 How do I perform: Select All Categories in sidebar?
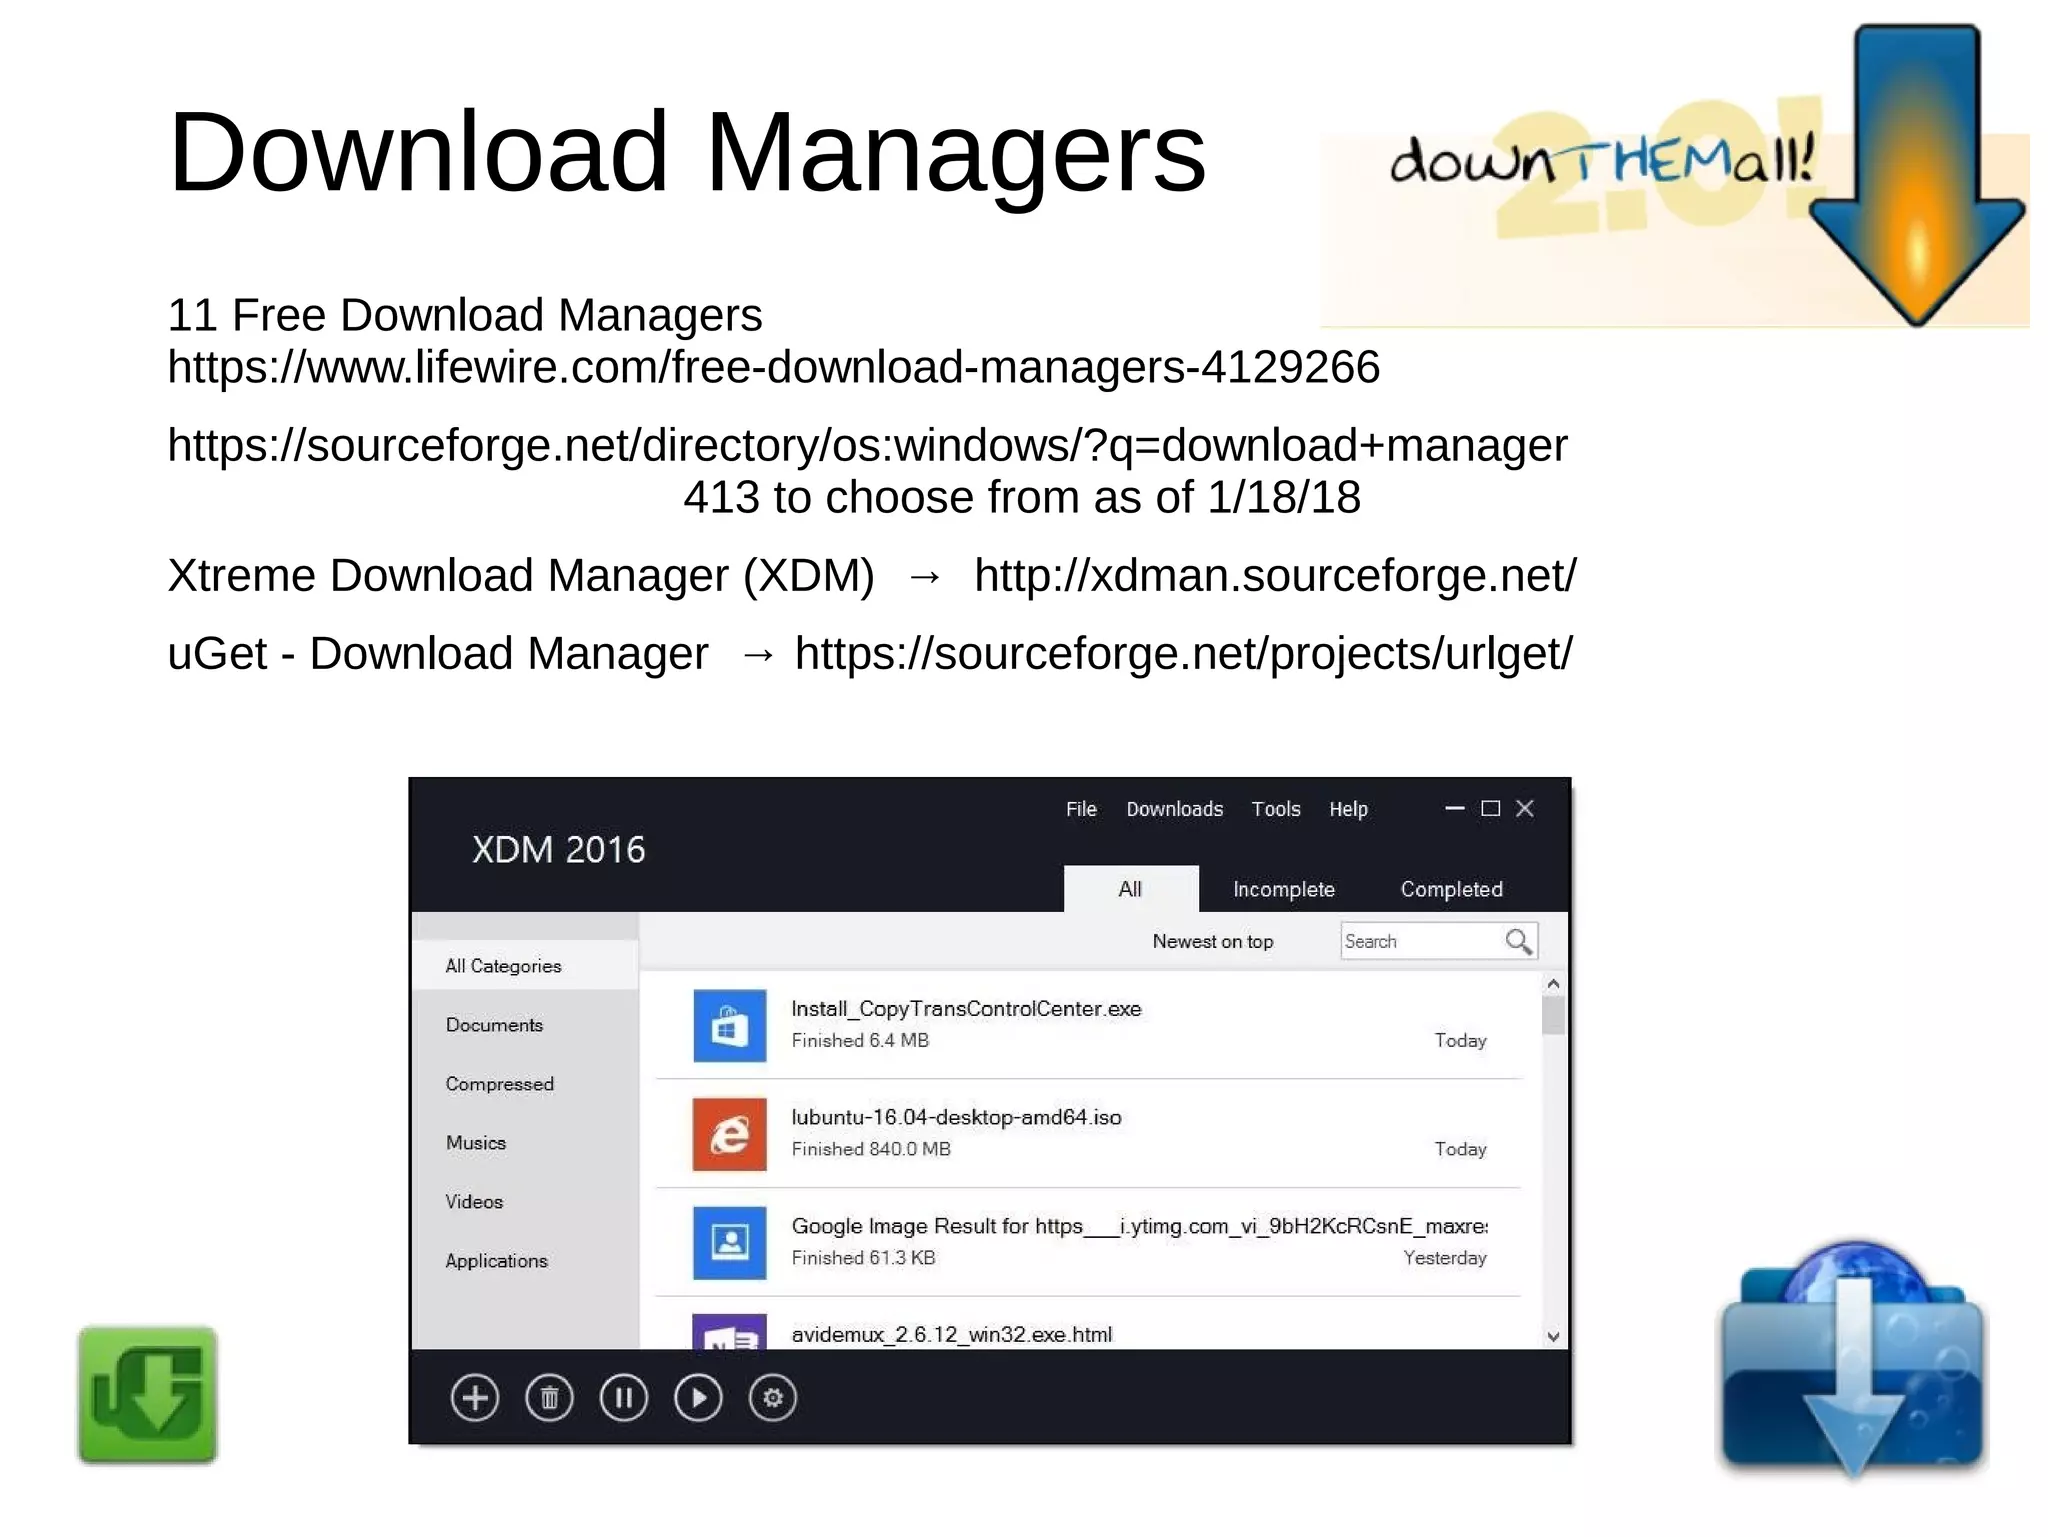click(525, 966)
